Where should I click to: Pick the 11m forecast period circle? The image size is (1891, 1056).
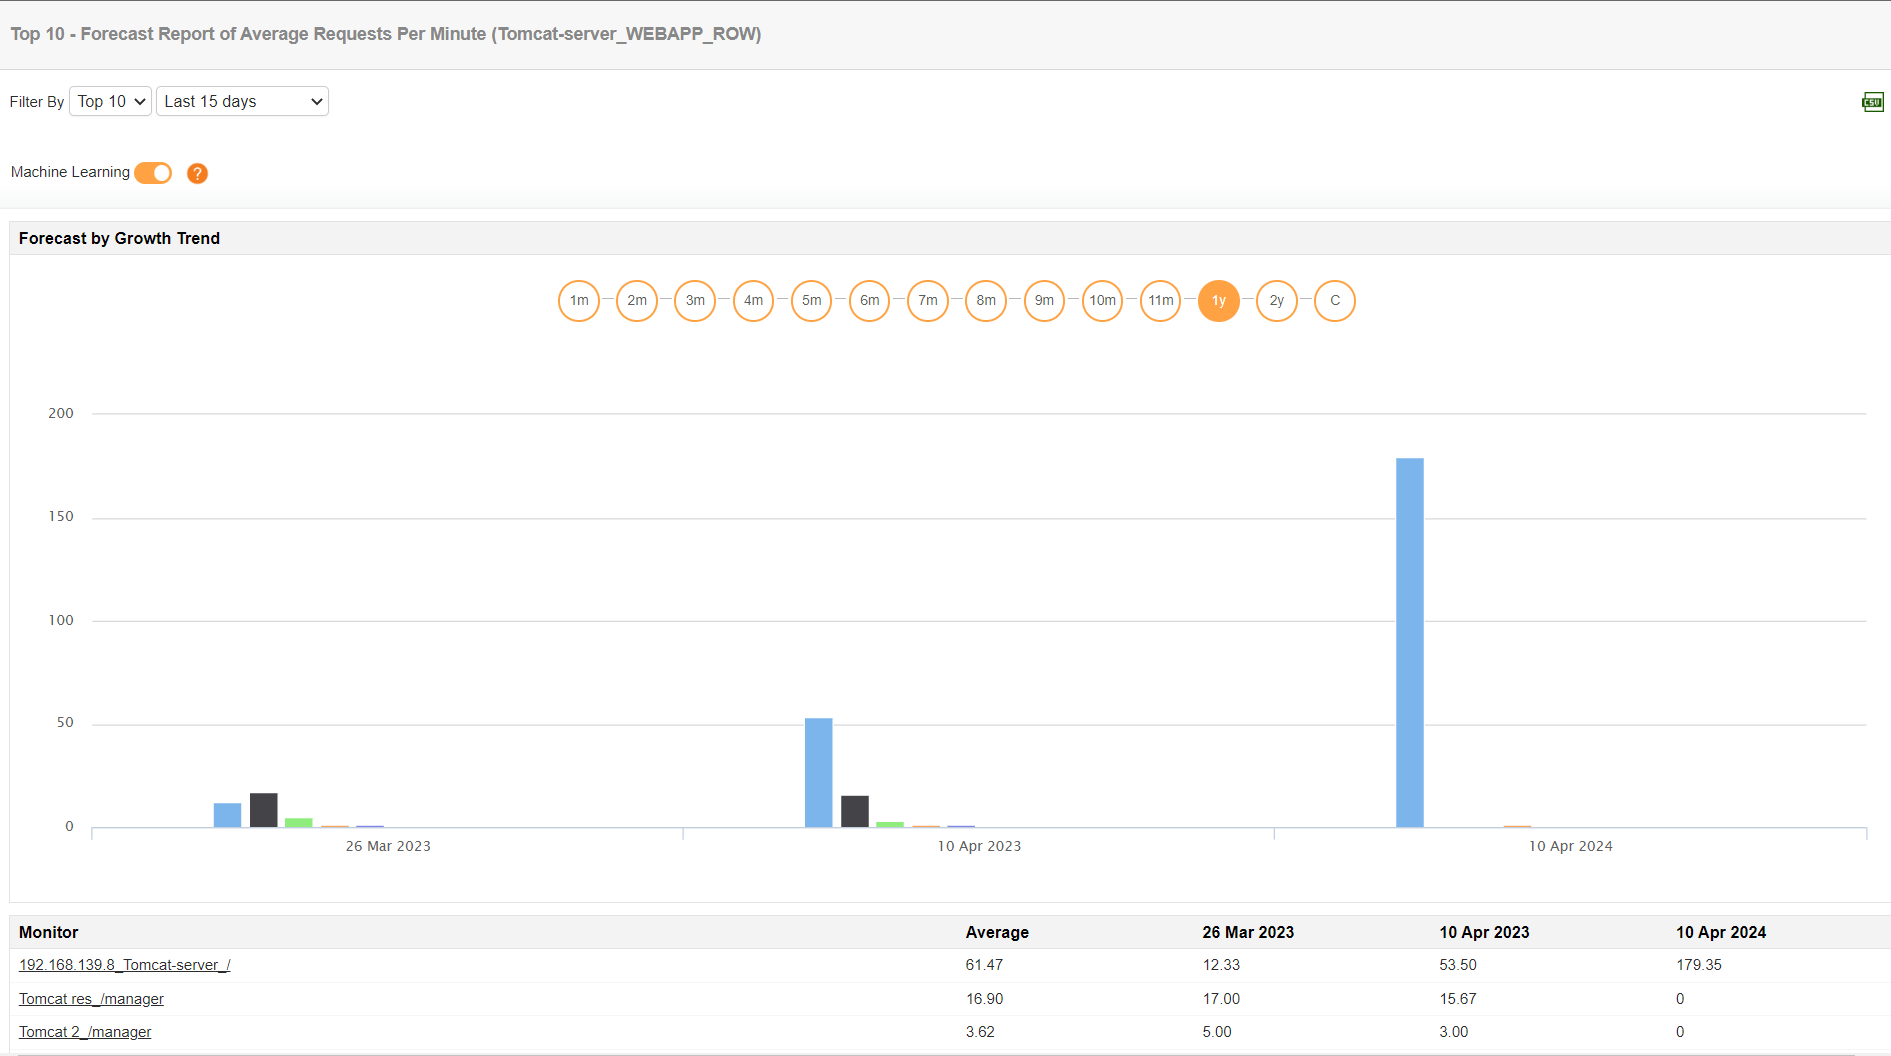pyautogui.click(x=1160, y=300)
